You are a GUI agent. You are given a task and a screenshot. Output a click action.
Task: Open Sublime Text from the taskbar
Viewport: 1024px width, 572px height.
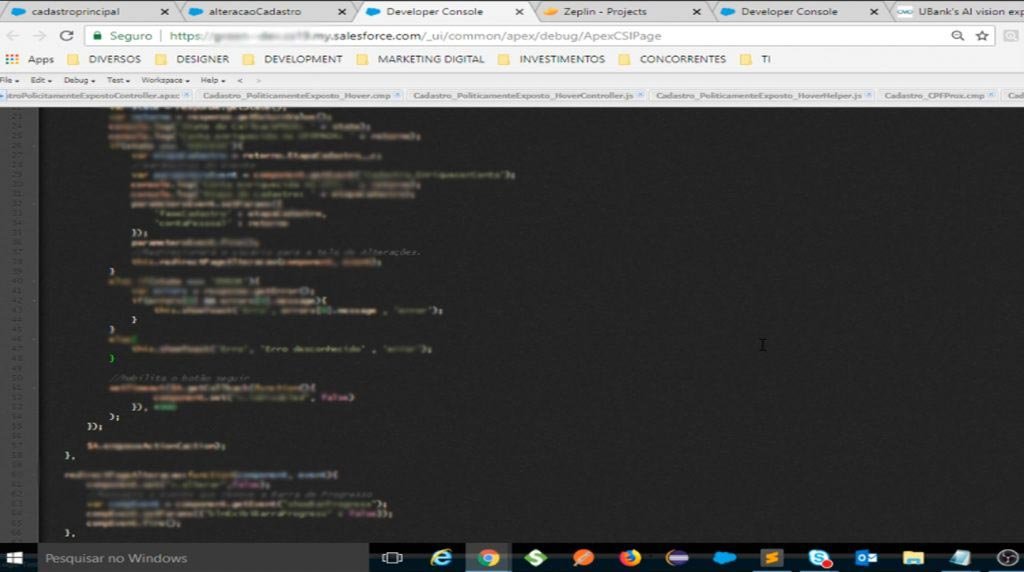pyautogui.click(x=771, y=558)
